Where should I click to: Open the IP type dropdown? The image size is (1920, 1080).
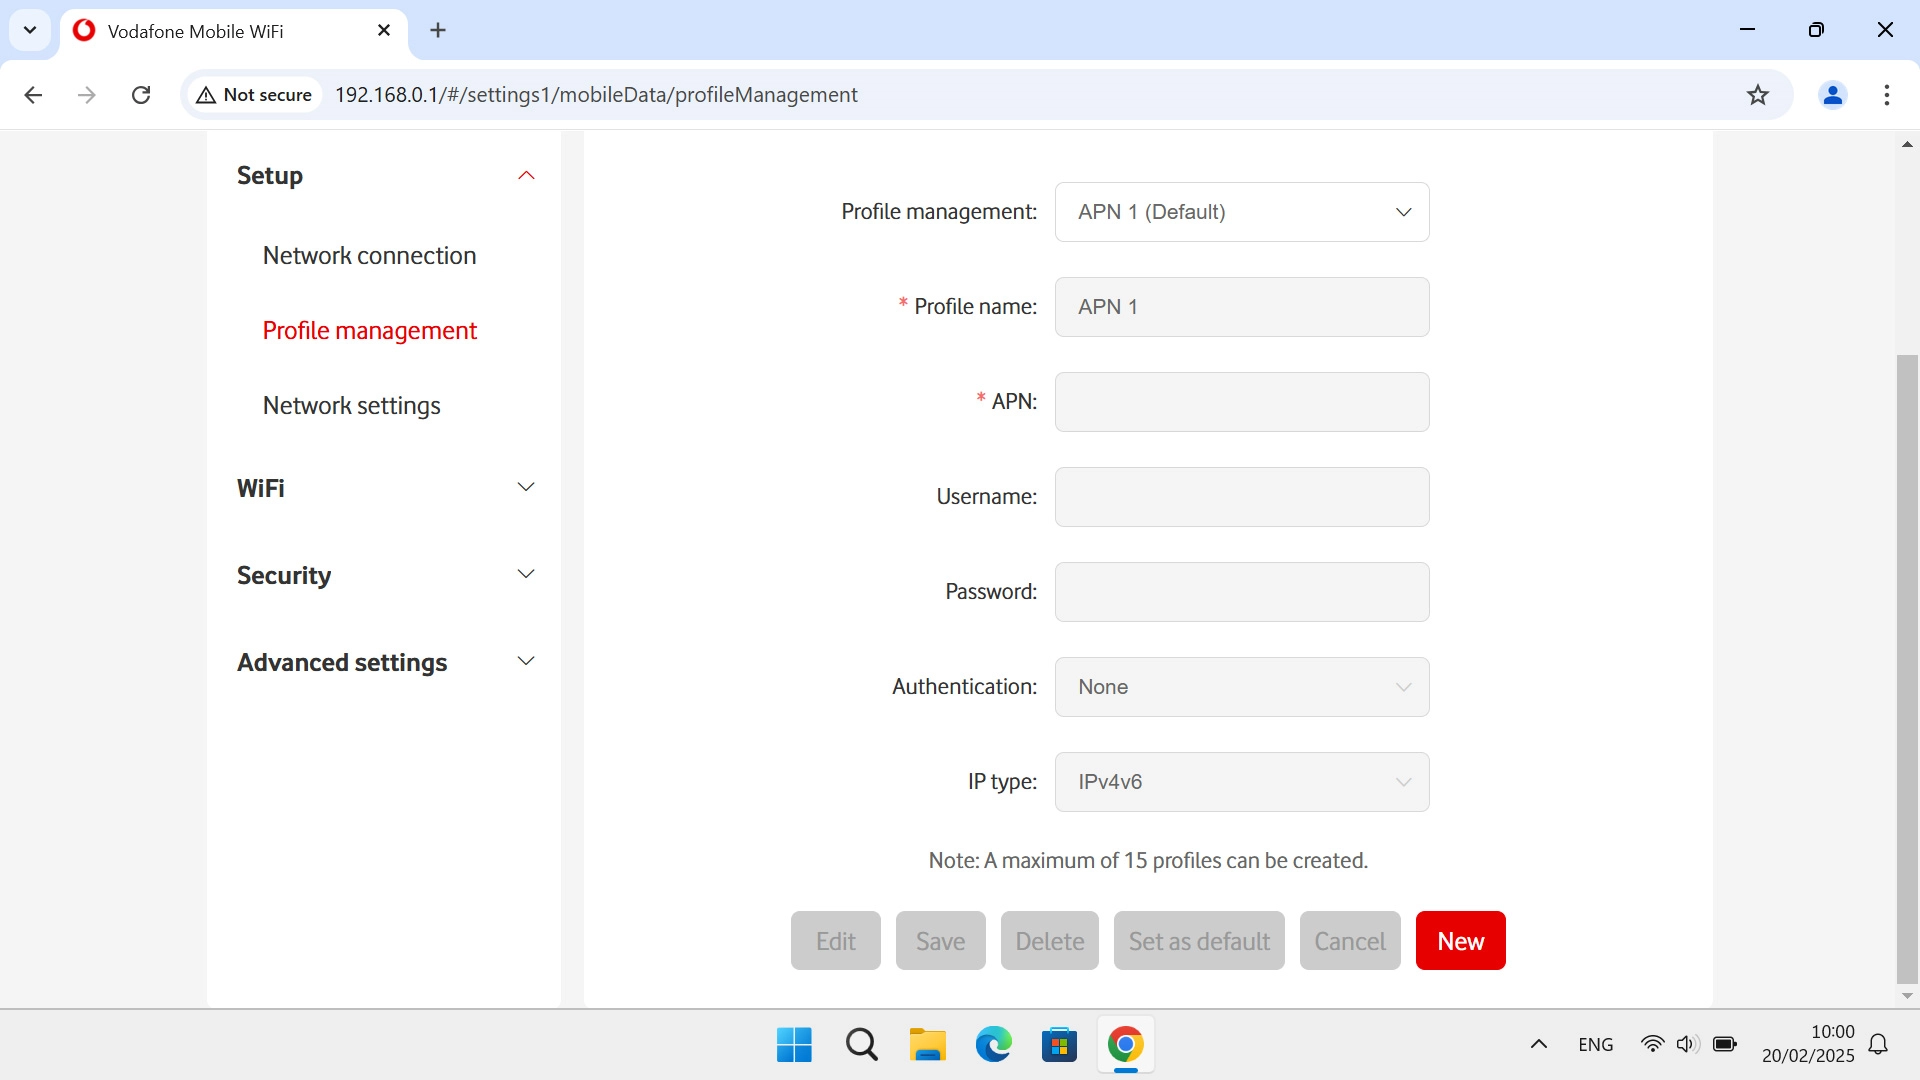[1241, 782]
